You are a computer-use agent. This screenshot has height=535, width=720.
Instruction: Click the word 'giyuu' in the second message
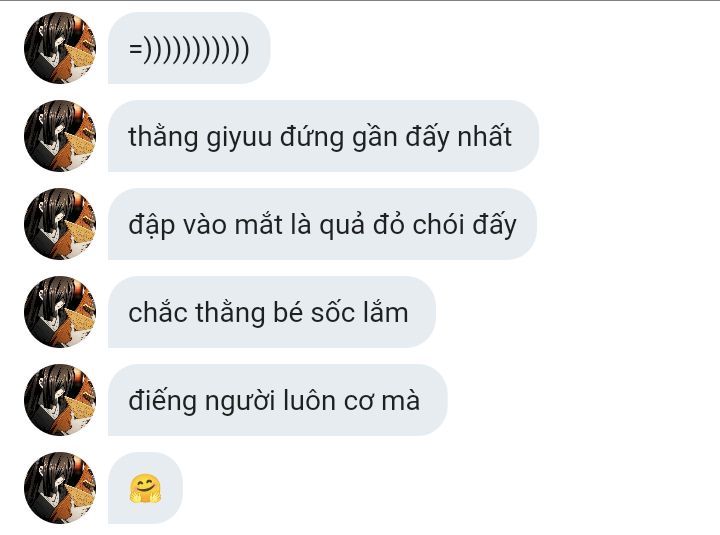(239, 138)
